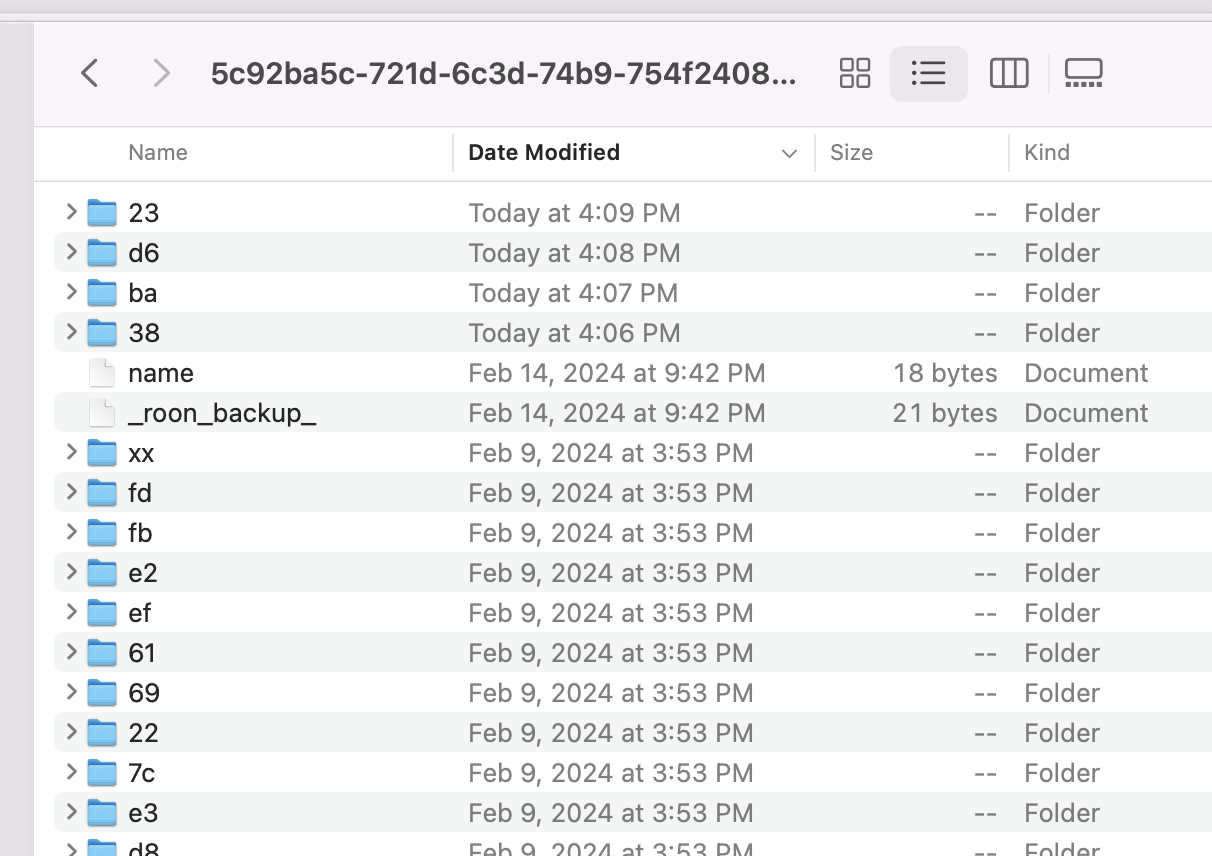This screenshot has width=1212, height=856.
Task: Click Today at 4:09 PM date
Action: [574, 213]
